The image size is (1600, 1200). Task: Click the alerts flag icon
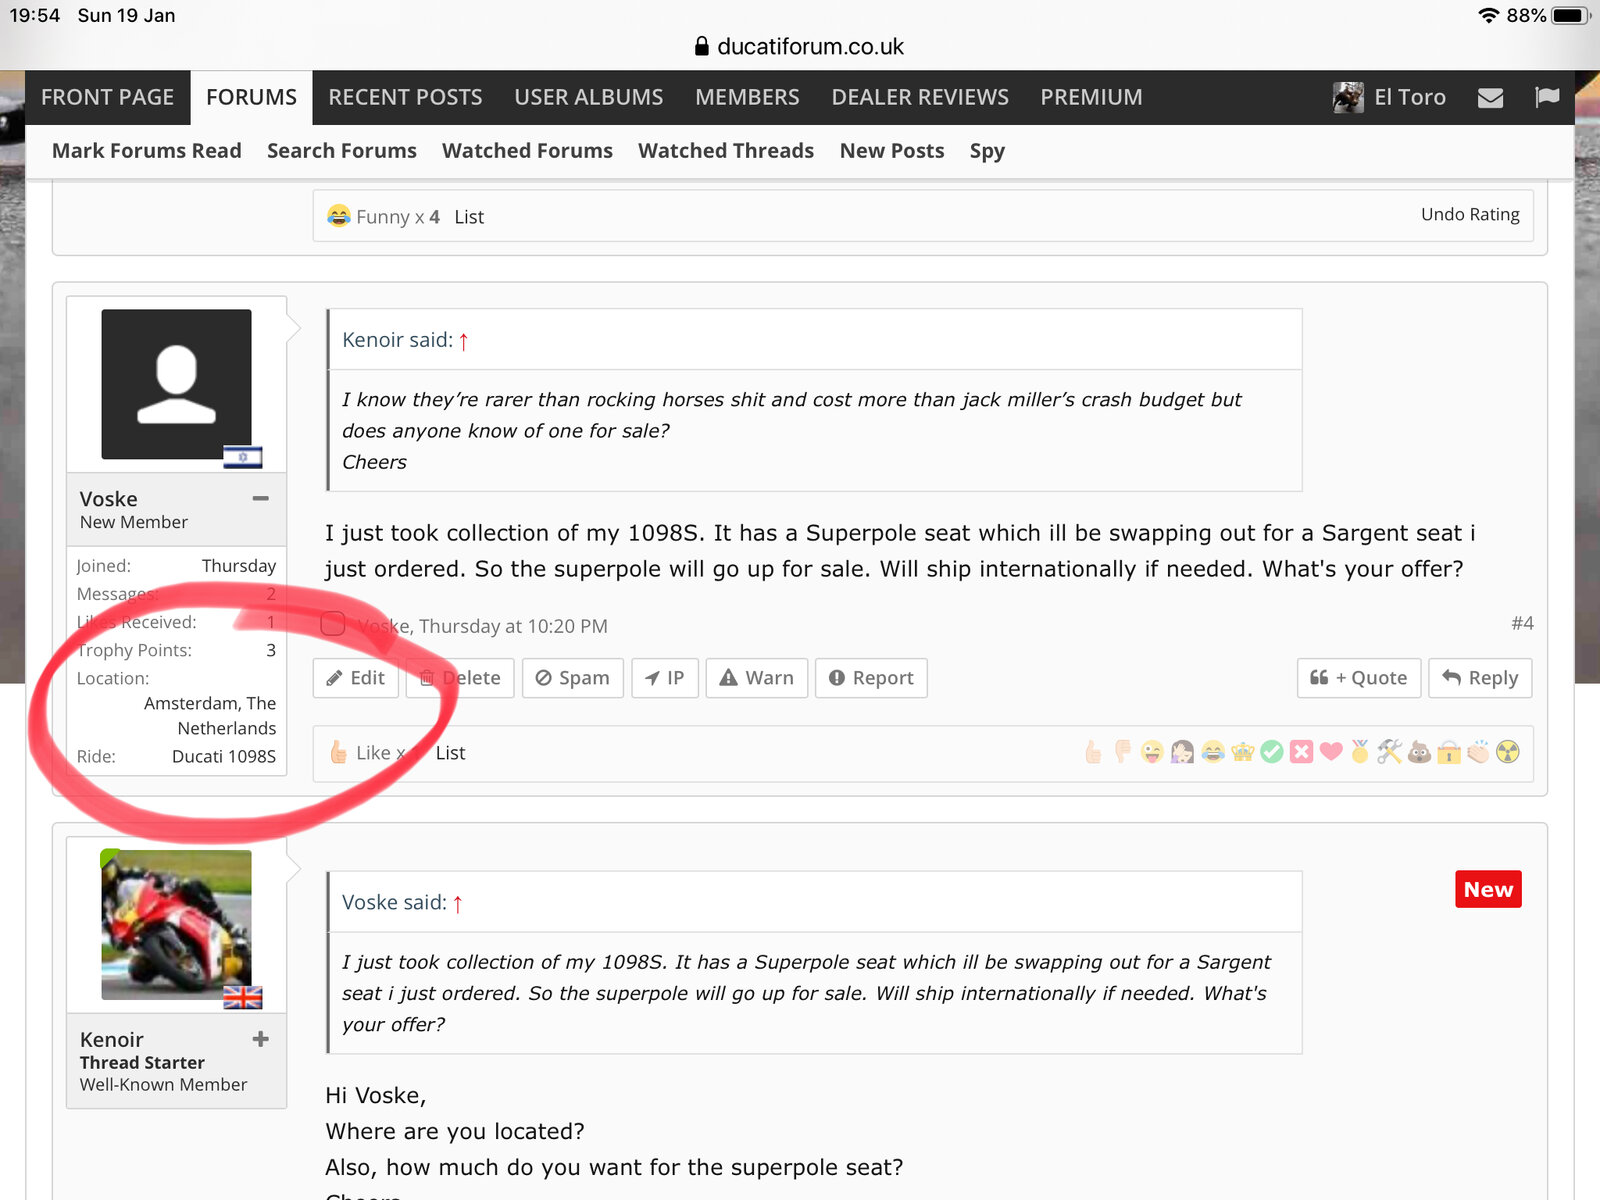1546,97
